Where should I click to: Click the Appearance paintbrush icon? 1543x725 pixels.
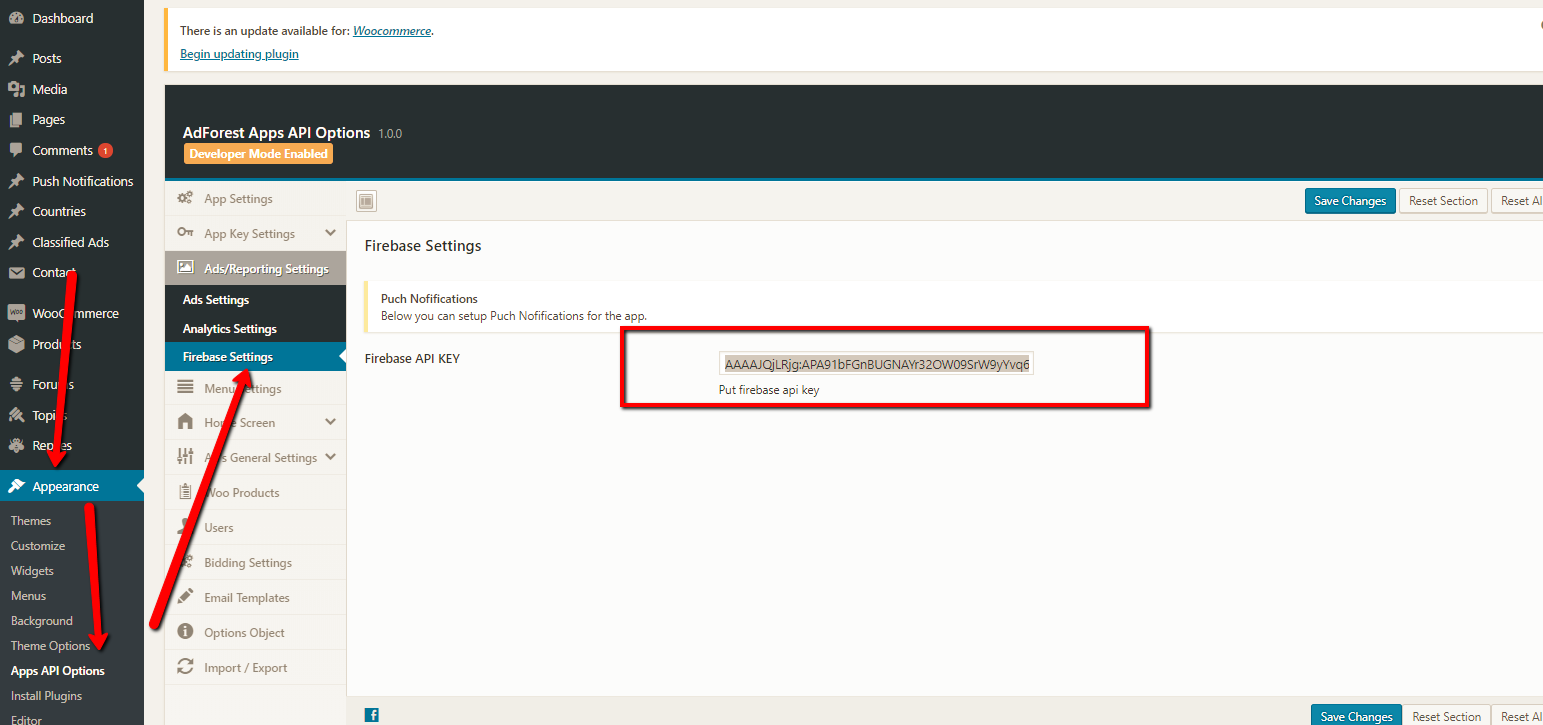tap(16, 486)
